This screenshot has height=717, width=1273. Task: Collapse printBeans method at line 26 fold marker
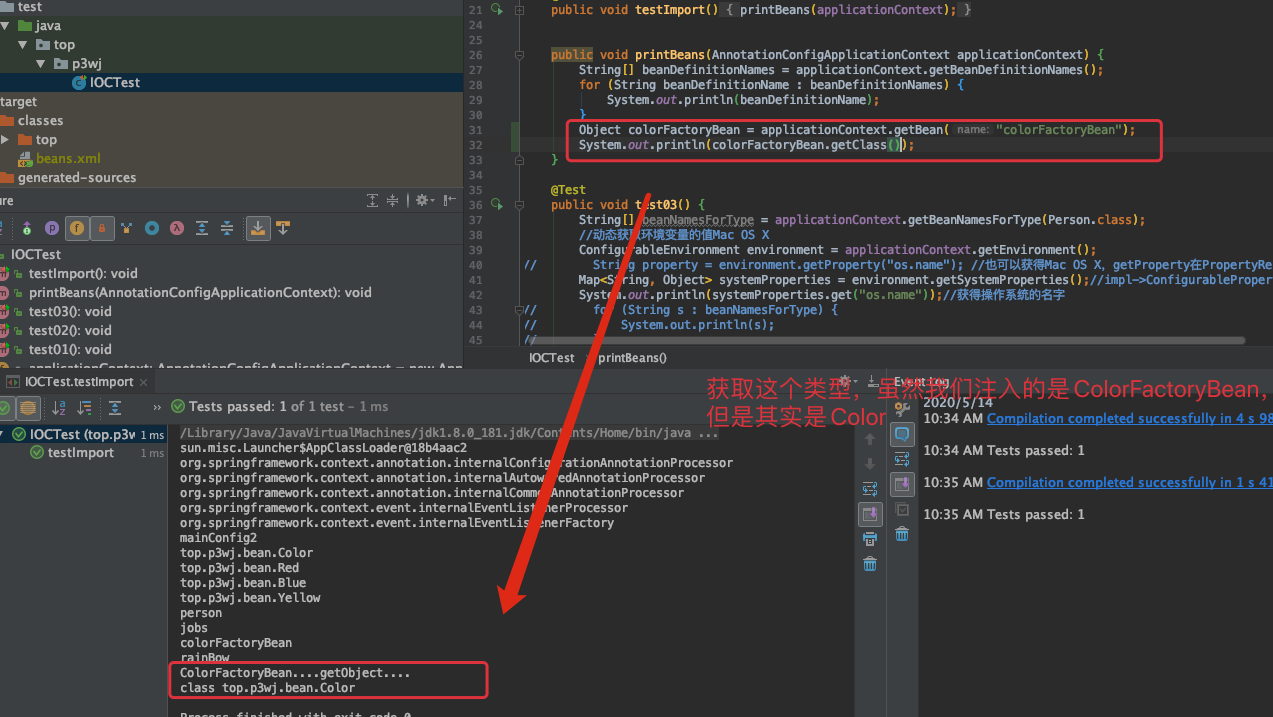(x=521, y=55)
